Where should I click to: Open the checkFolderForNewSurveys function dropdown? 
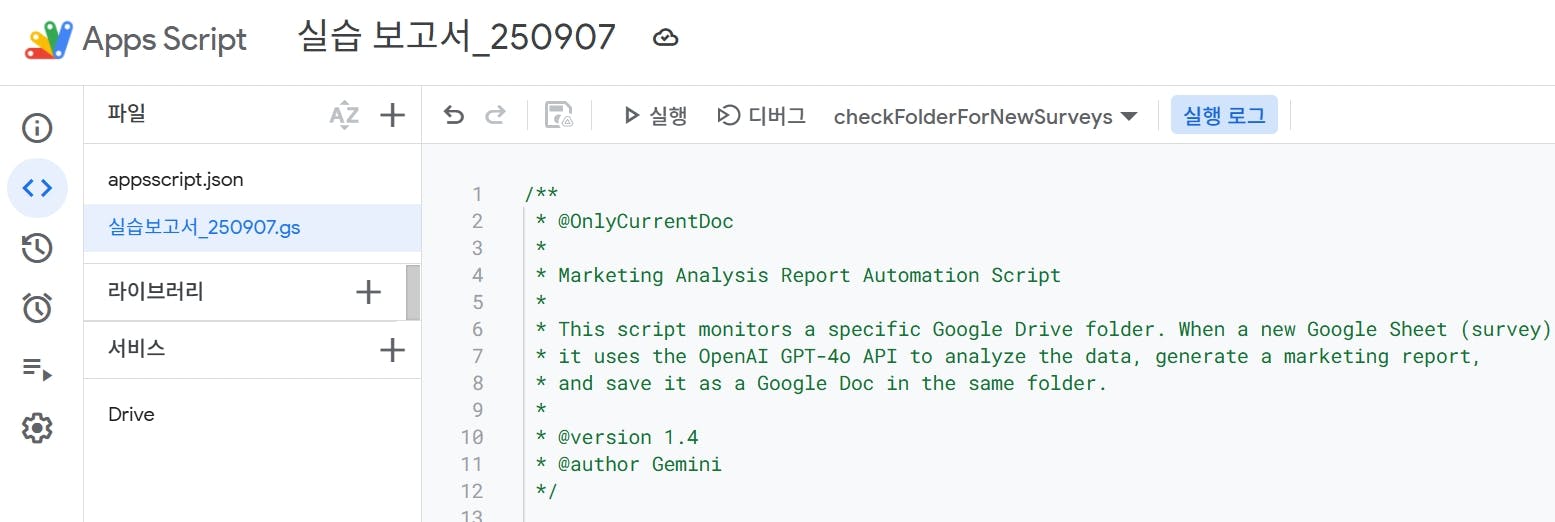pos(985,117)
